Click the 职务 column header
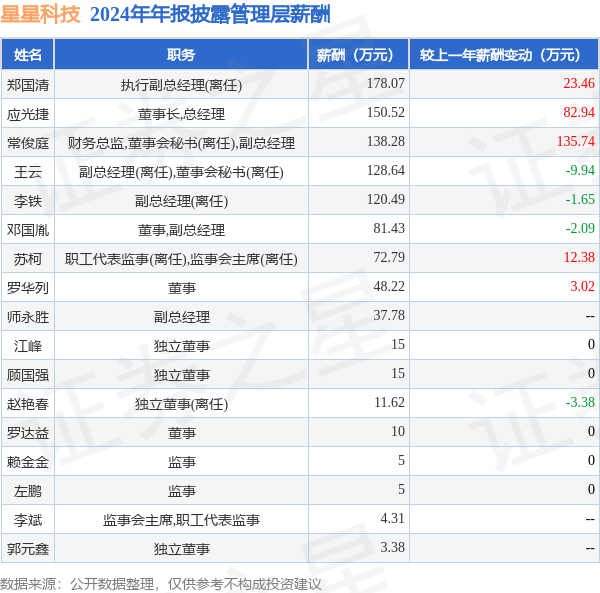 coord(181,55)
